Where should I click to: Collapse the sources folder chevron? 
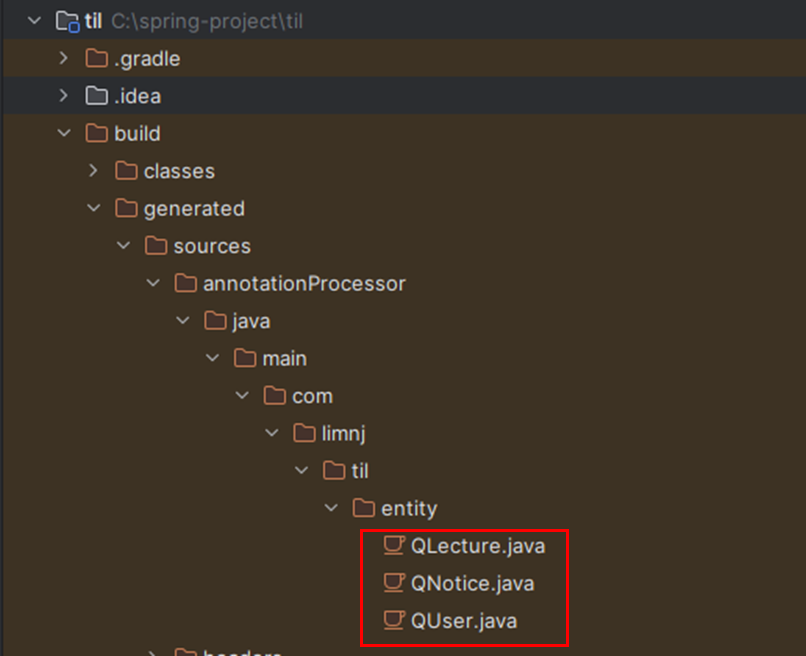tap(123, 246)
